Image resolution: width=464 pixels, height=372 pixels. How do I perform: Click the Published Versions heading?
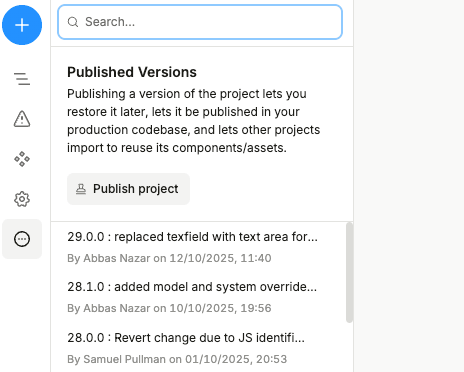coord(132,72)
